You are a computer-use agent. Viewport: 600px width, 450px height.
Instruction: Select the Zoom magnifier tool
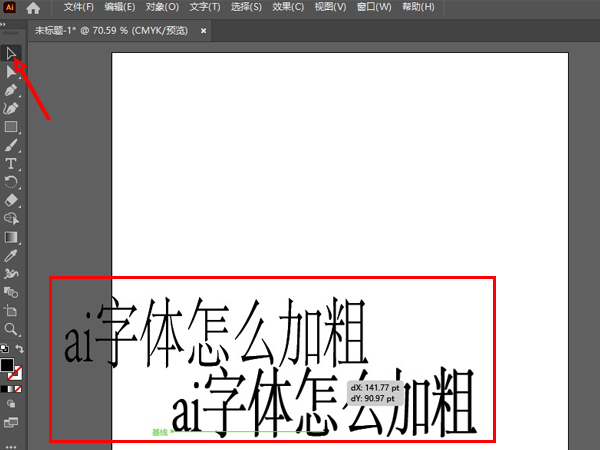[11, 328]
